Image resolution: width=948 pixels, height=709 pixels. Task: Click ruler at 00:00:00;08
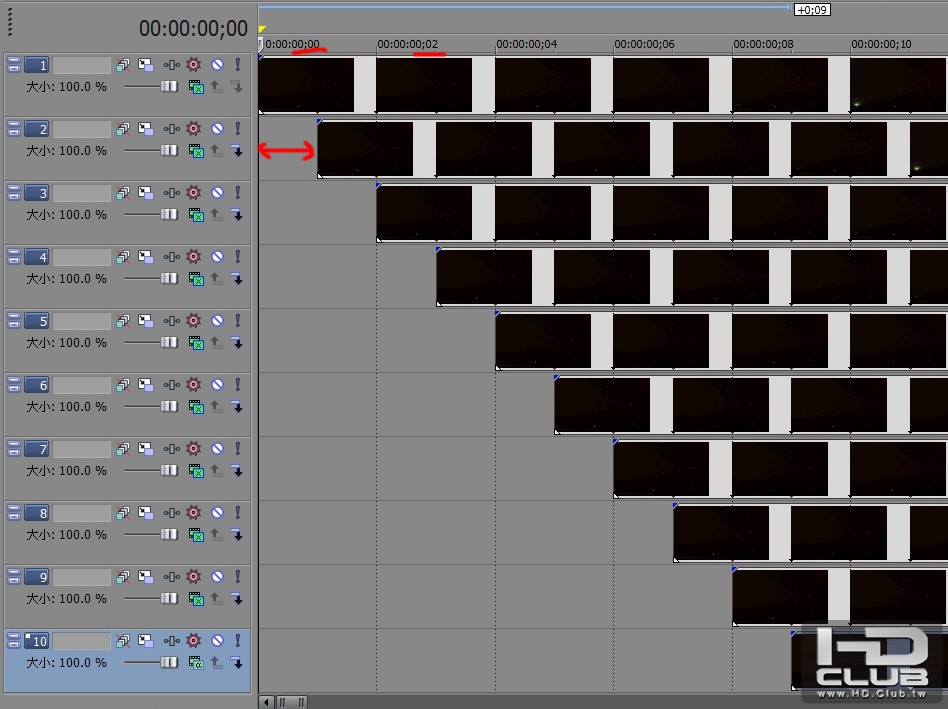coord(763,44)
